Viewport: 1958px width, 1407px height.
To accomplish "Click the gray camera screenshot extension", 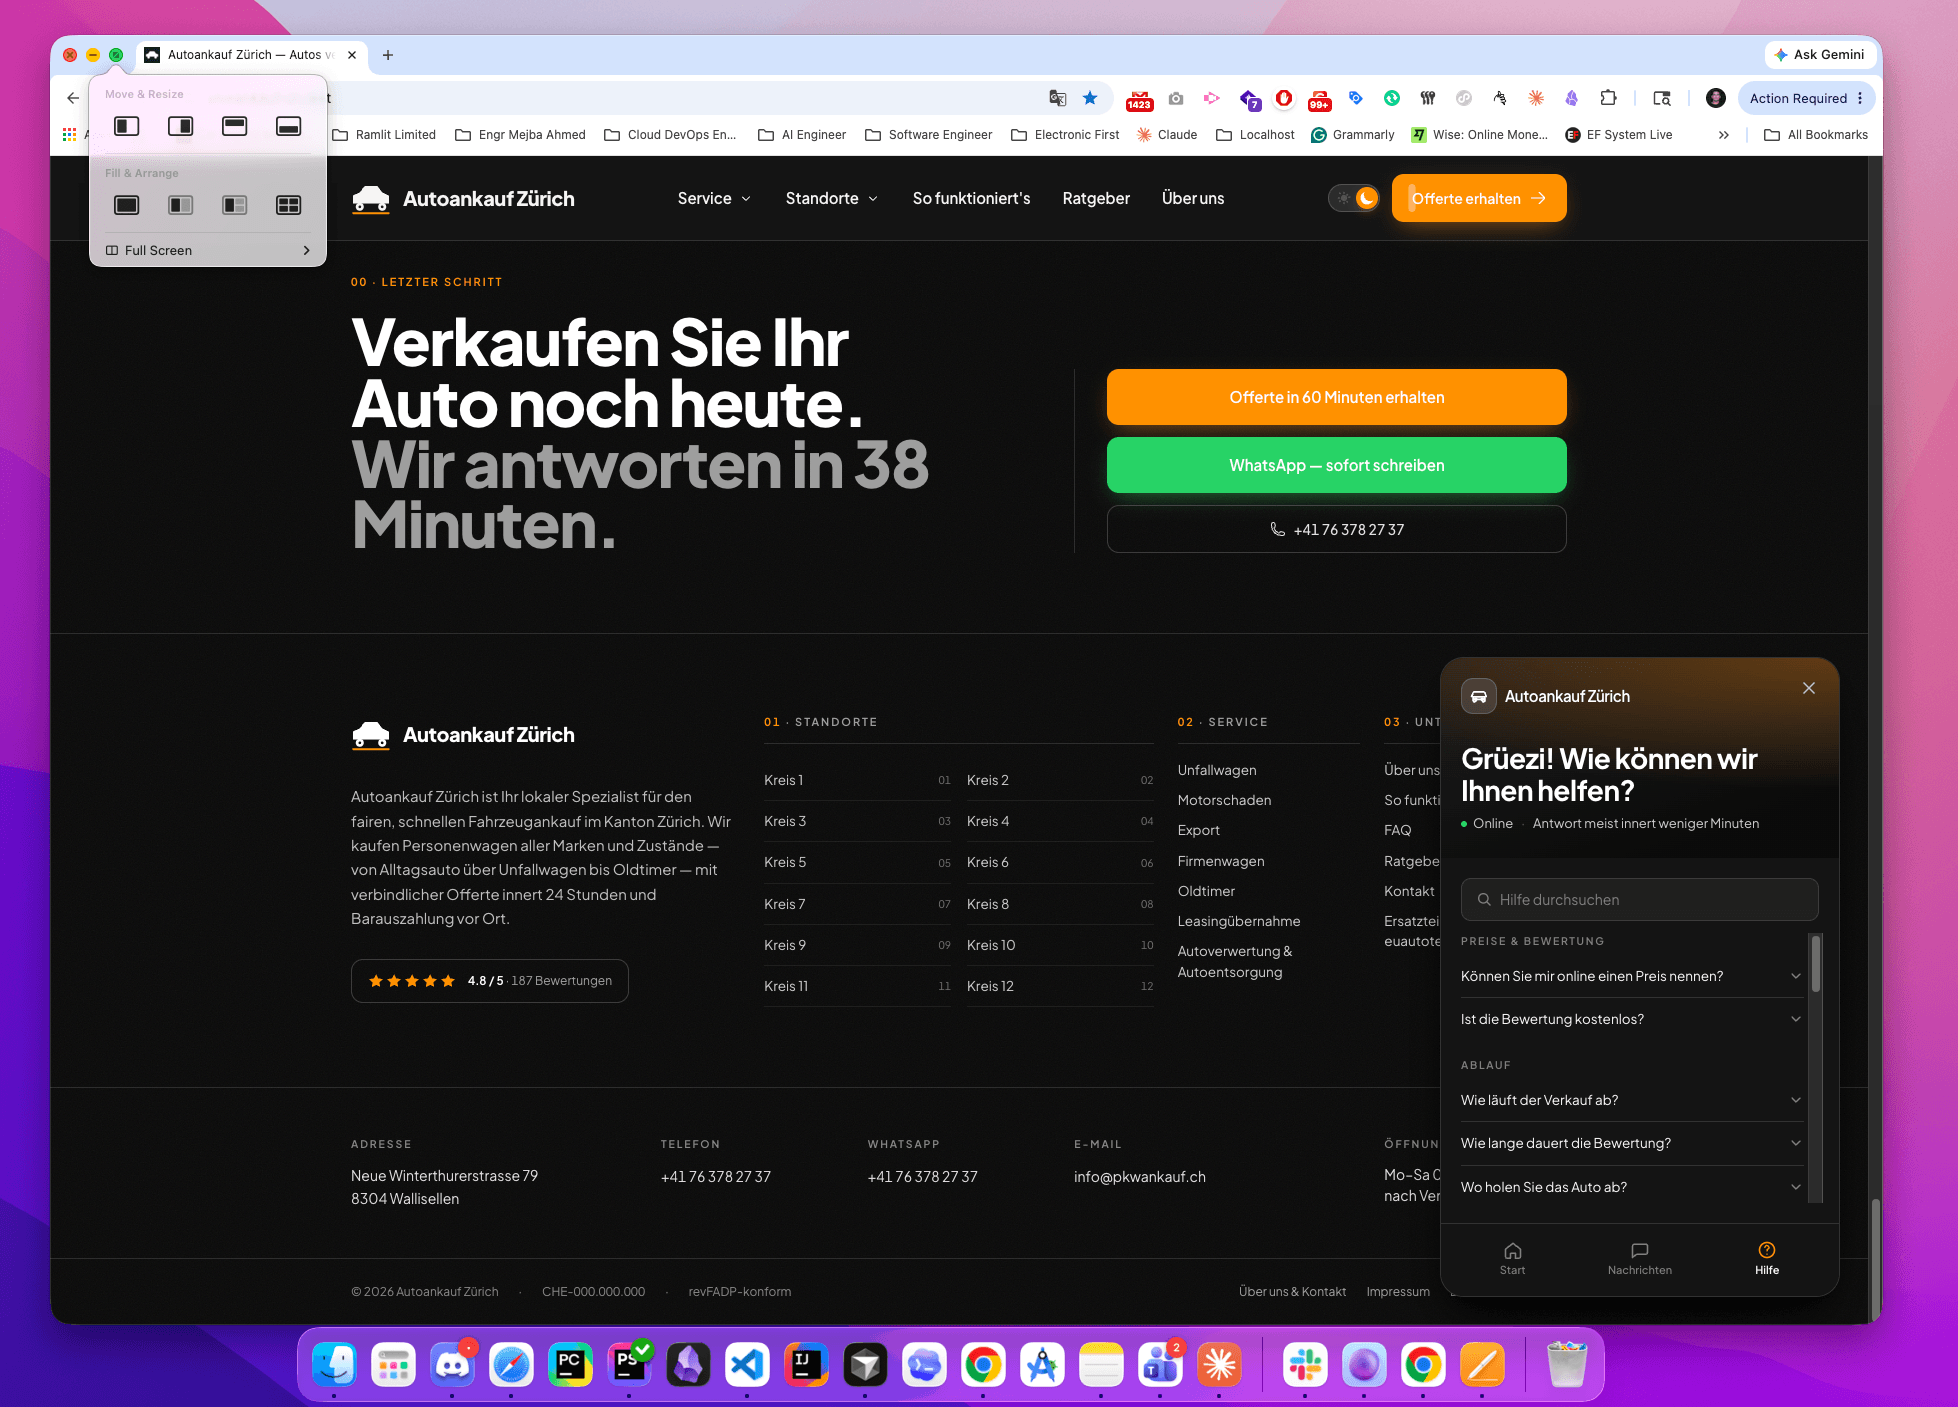I will [1176, 98].
